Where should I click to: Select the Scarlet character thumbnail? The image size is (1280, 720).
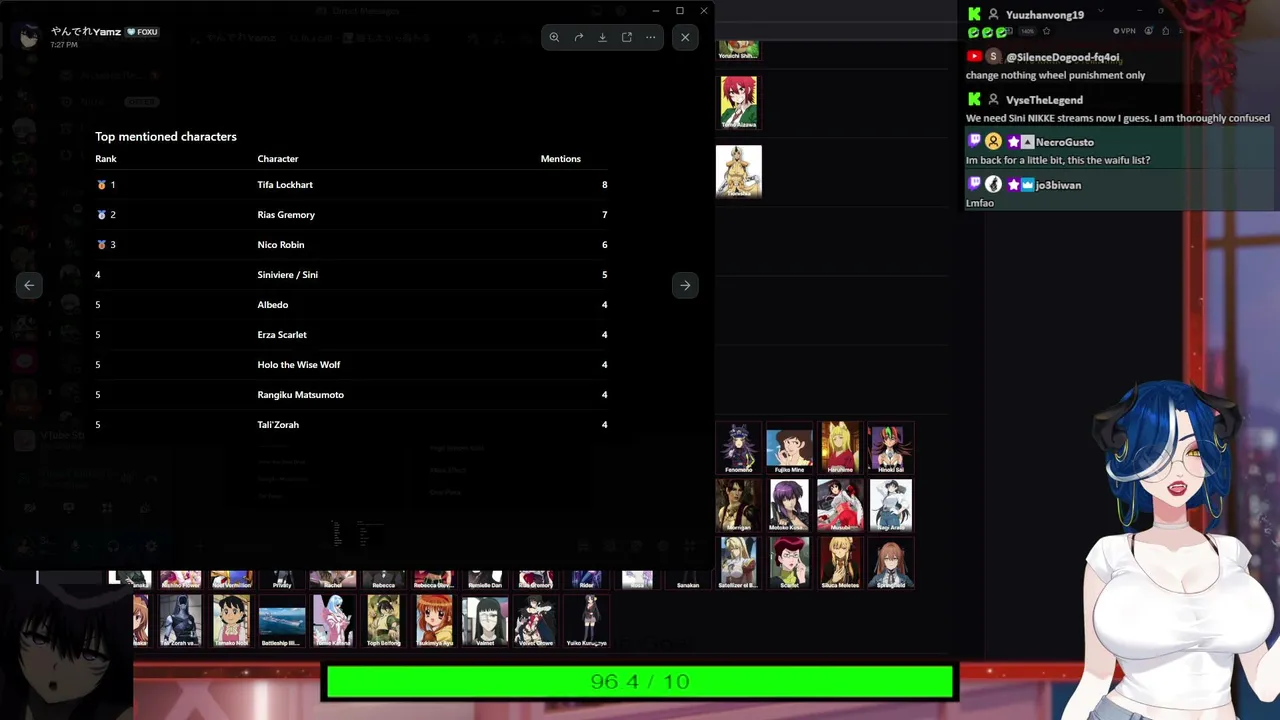(789, 563)
